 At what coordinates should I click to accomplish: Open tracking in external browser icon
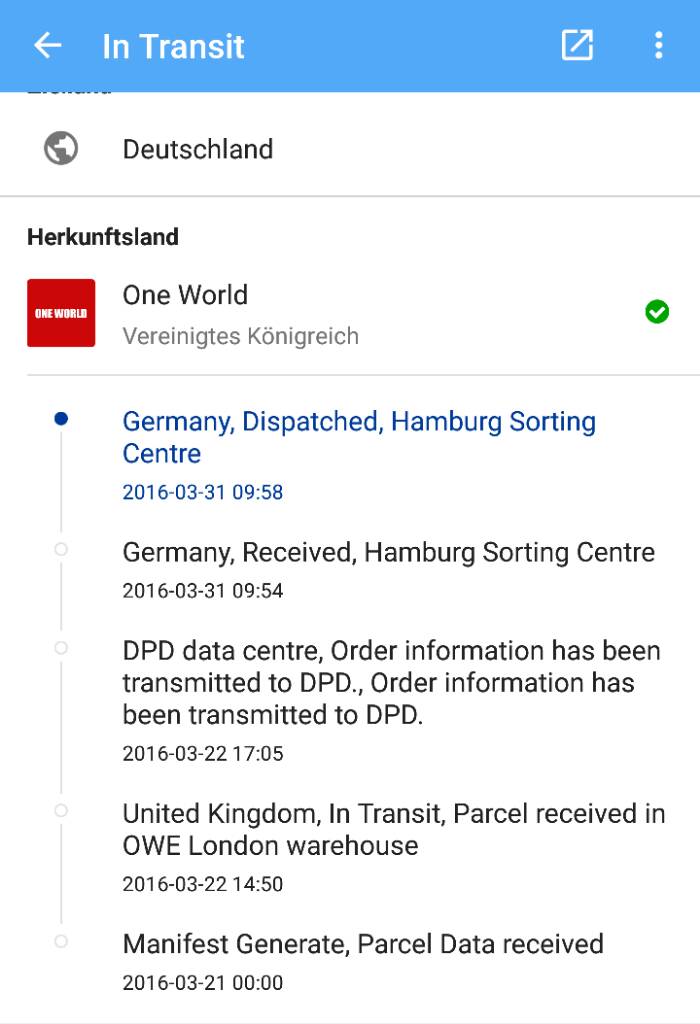(577, 46)
